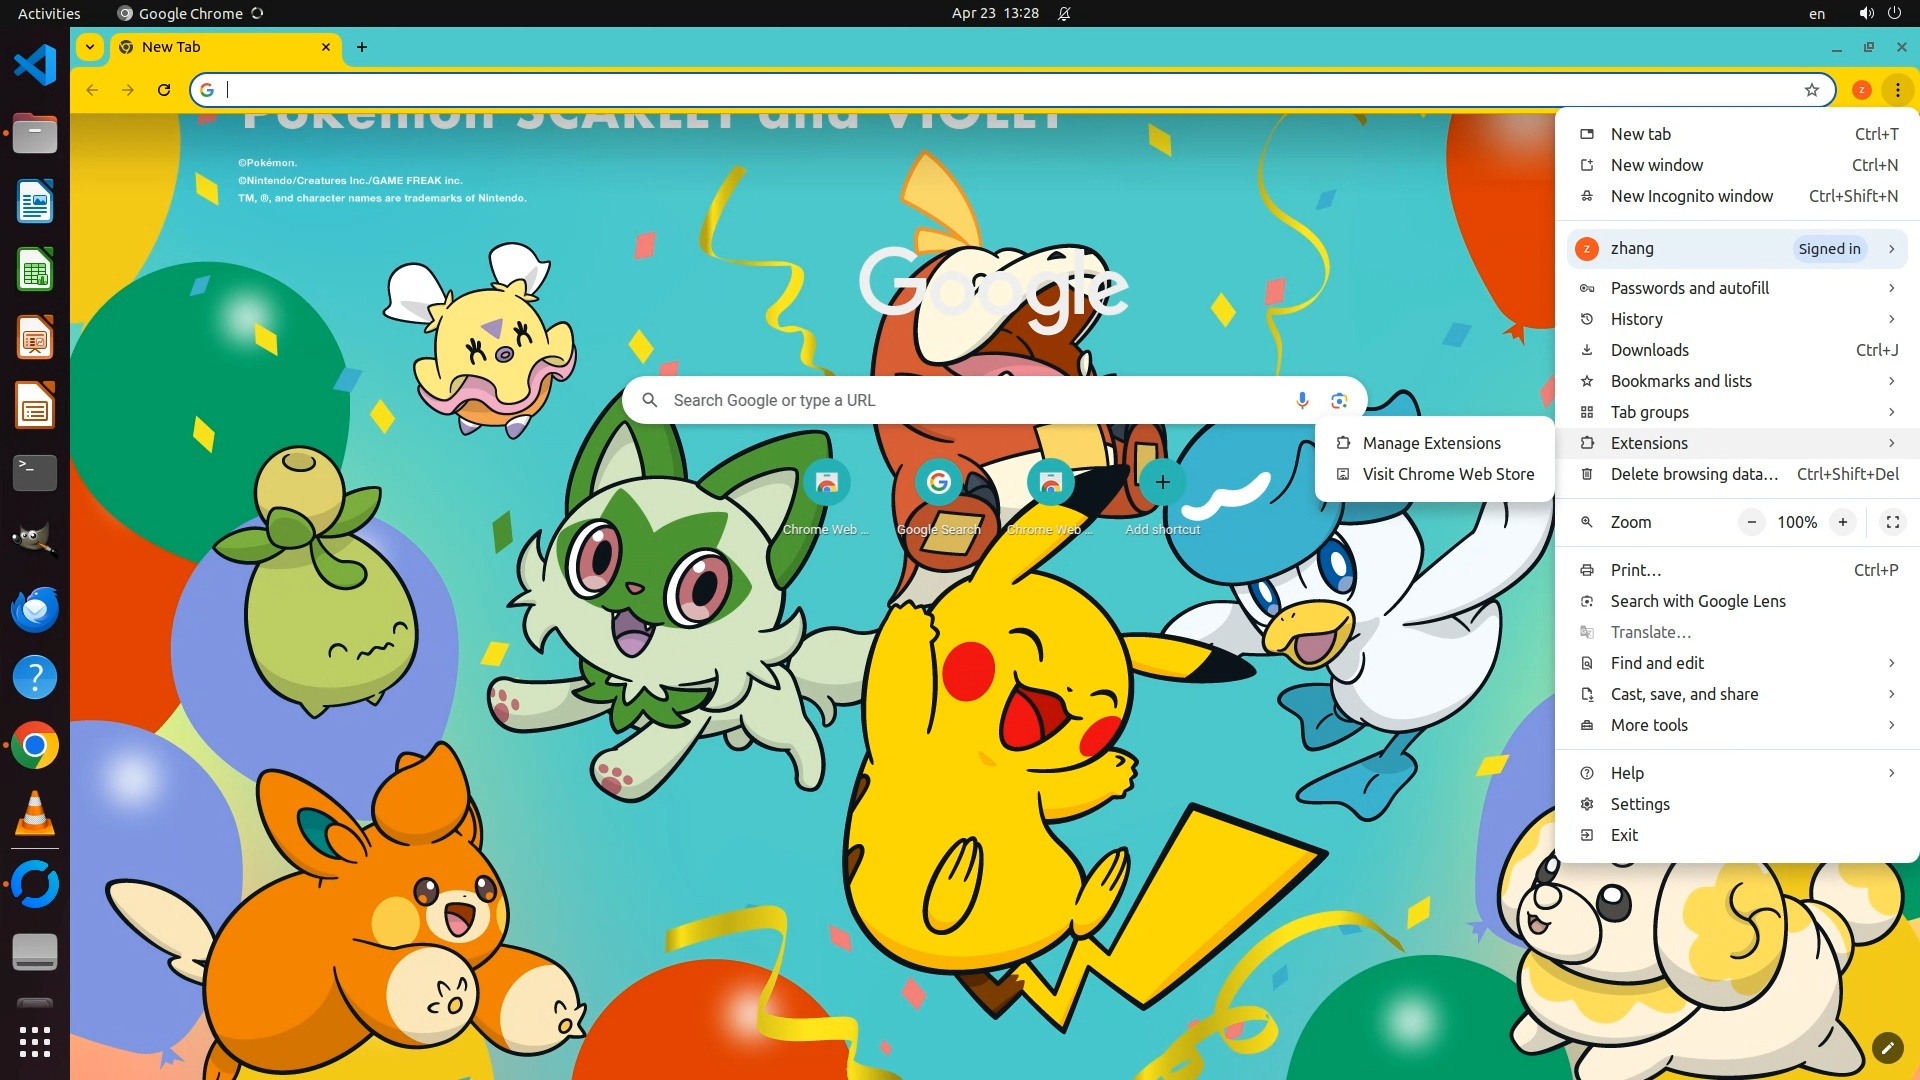
Task: Click the voice search microphone icon
Action: click(1302, 400)
